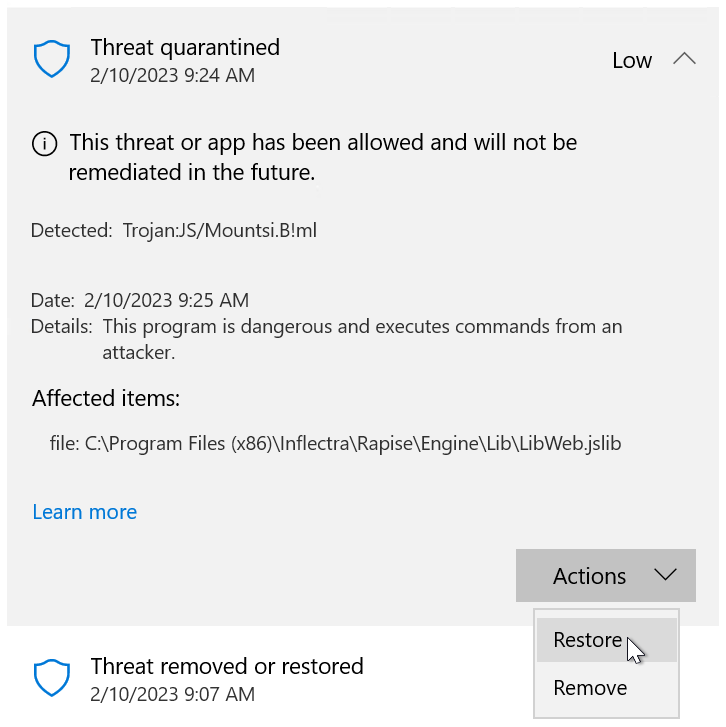Click the Details description about dangerous program
The height and width of the screenshot is (727, 726).
point(362,339)
